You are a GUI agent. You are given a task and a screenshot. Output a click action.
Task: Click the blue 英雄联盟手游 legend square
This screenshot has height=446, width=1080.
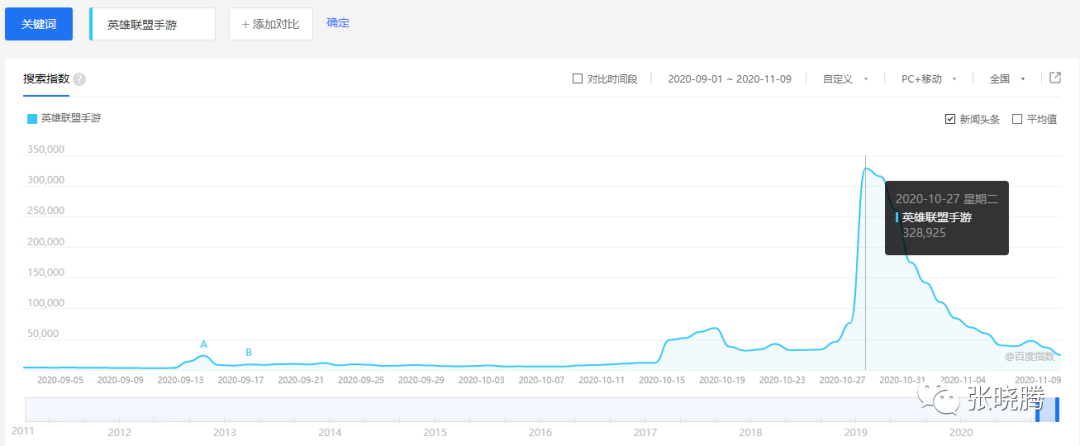pos(32,118)
